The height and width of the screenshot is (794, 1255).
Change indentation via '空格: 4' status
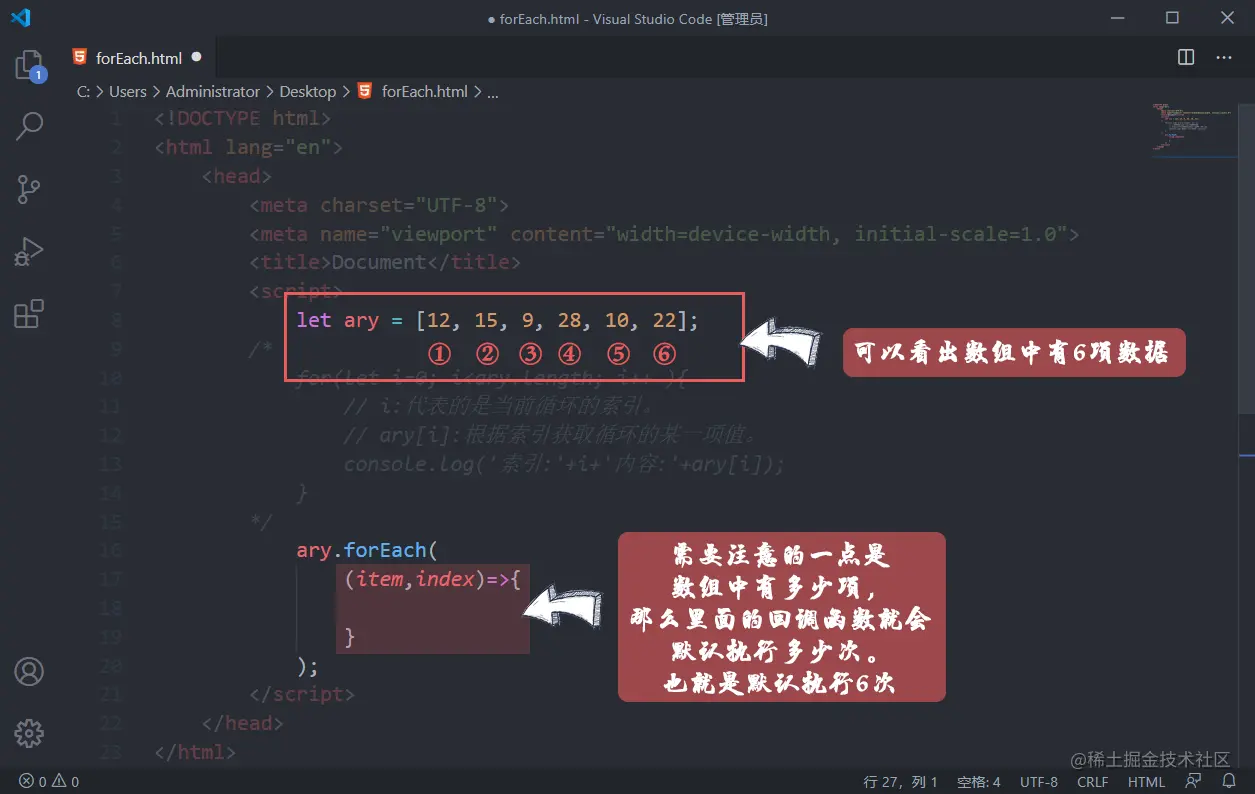979,781
